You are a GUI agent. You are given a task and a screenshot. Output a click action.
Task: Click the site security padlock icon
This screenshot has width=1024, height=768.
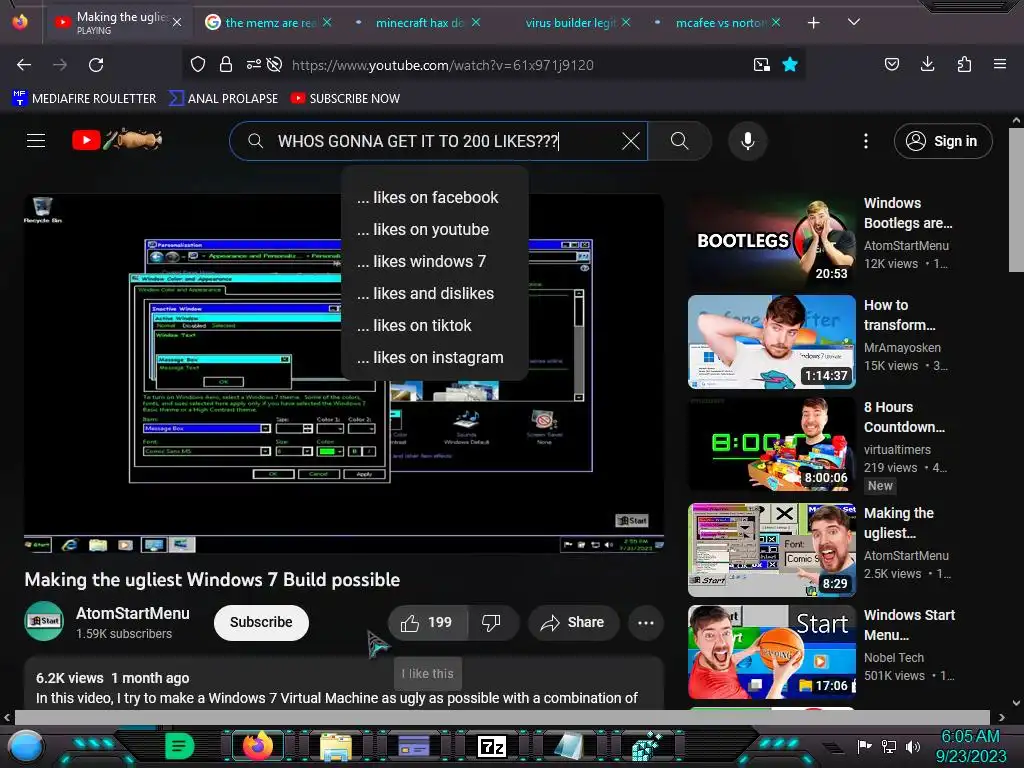click(226, 65)
